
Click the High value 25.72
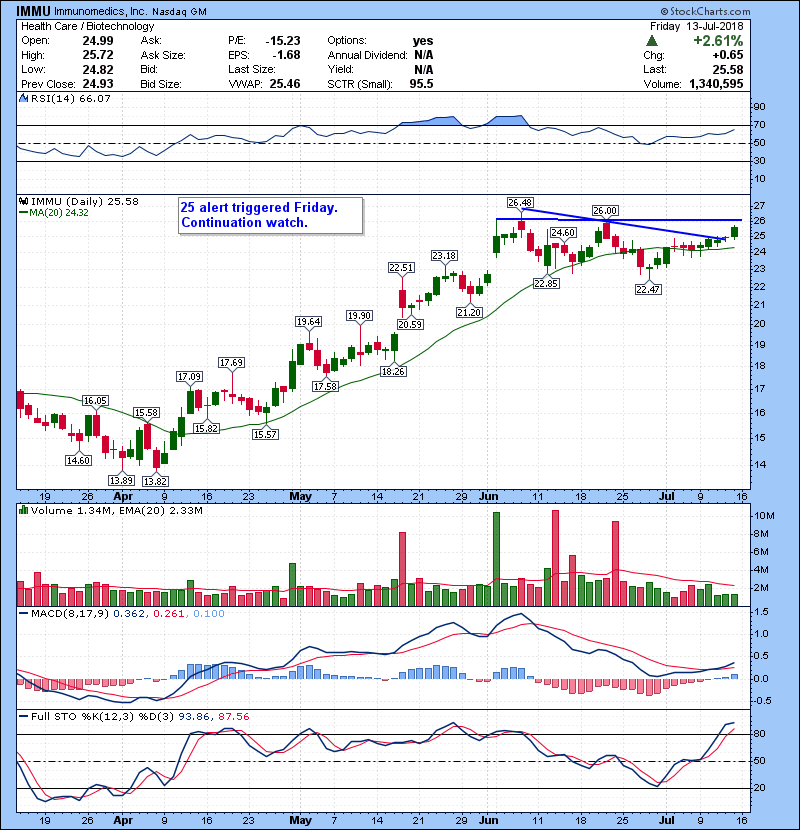pos(97,55)
